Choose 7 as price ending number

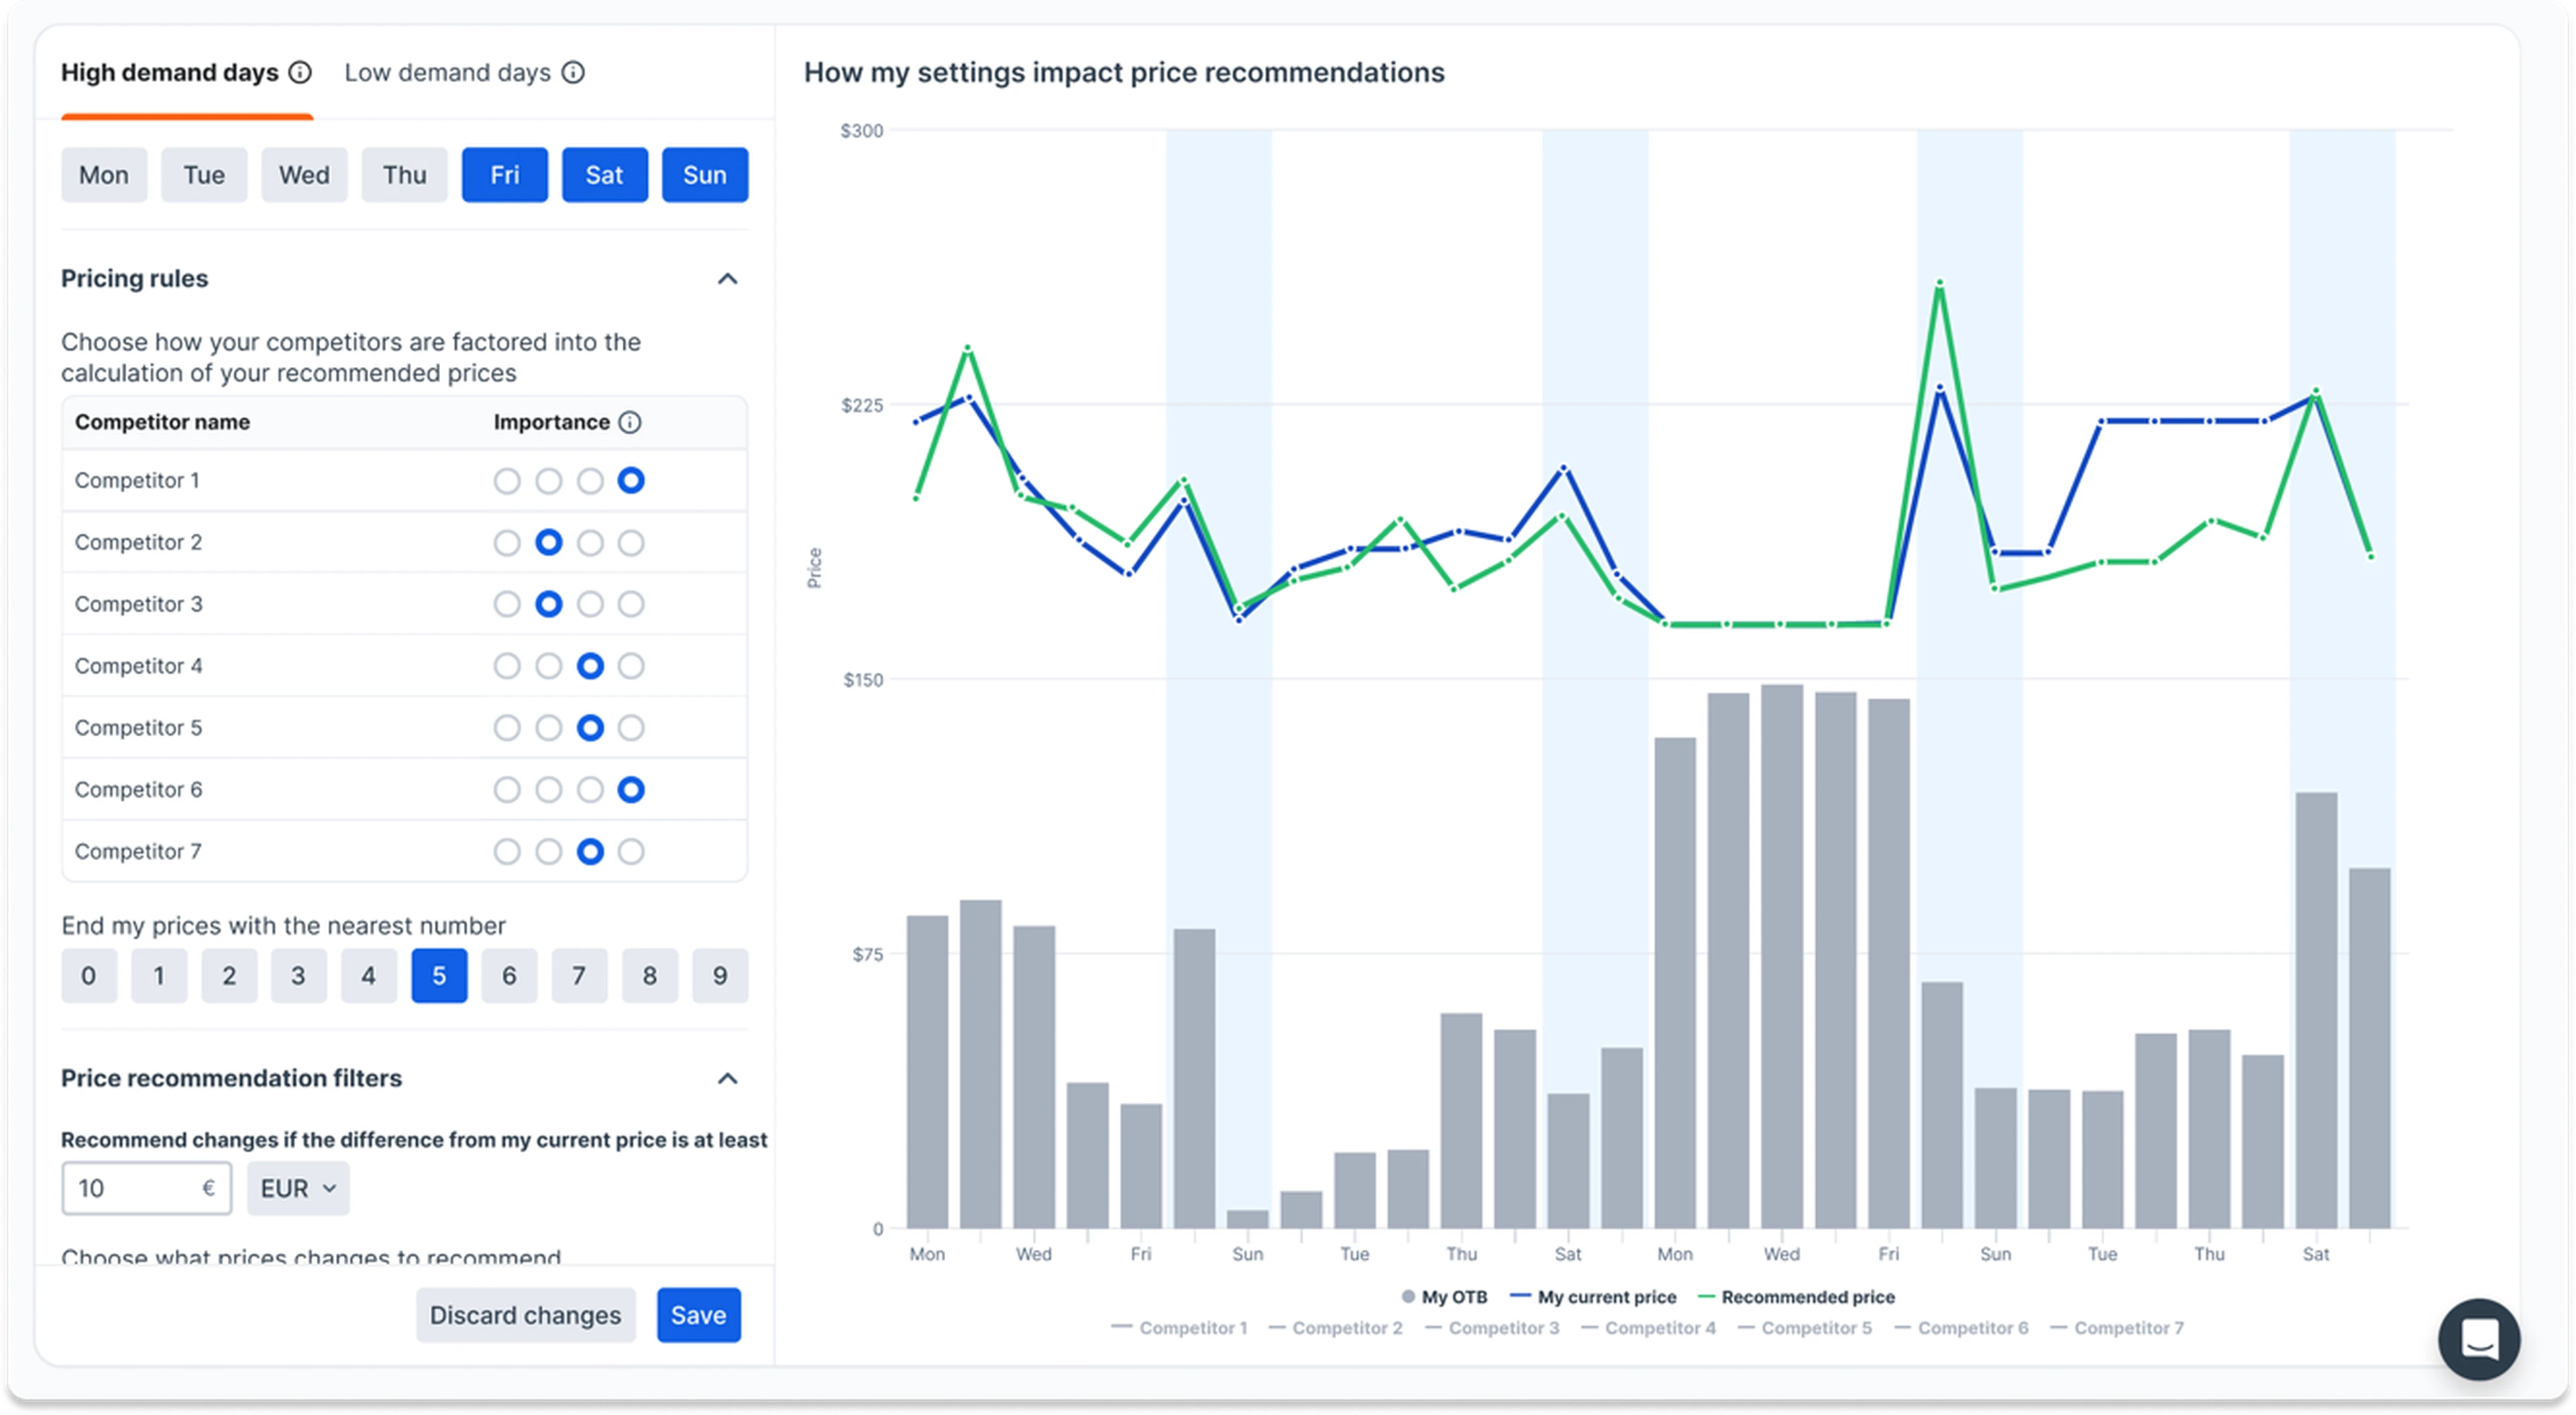click(x=579, y=976)
